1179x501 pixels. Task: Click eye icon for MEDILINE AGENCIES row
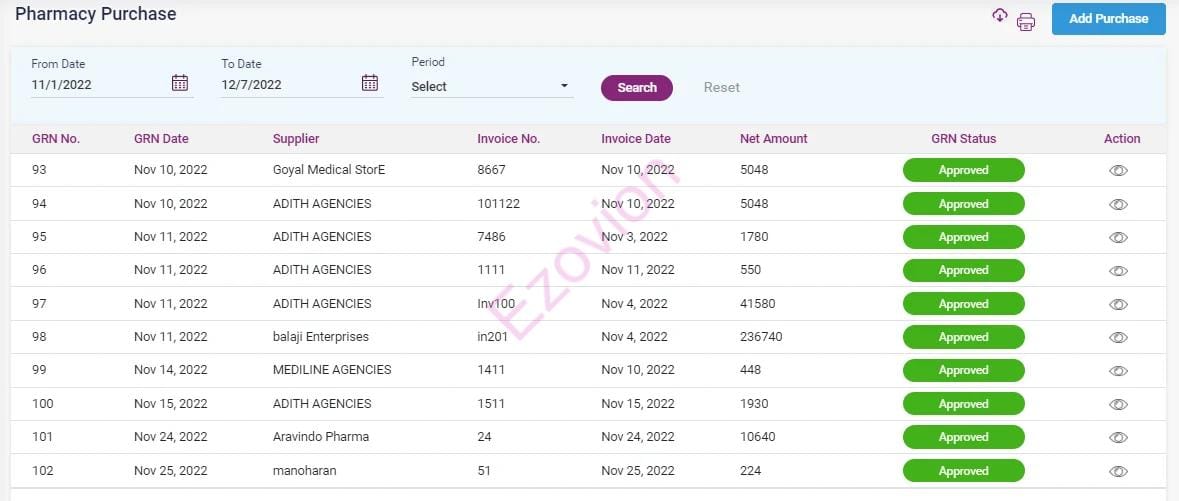click(1118, 371)
